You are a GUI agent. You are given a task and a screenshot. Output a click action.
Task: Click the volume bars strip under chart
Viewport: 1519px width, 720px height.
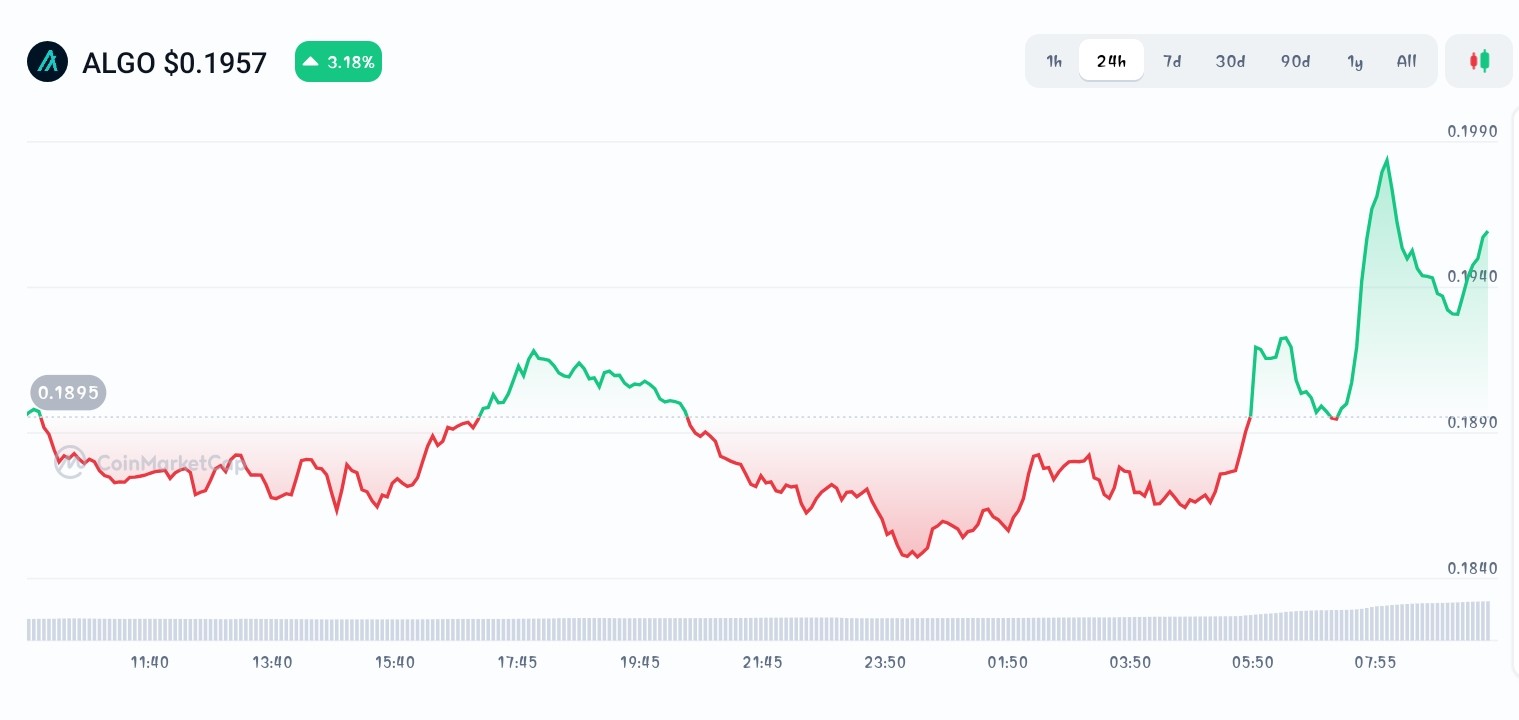point(758,621)
